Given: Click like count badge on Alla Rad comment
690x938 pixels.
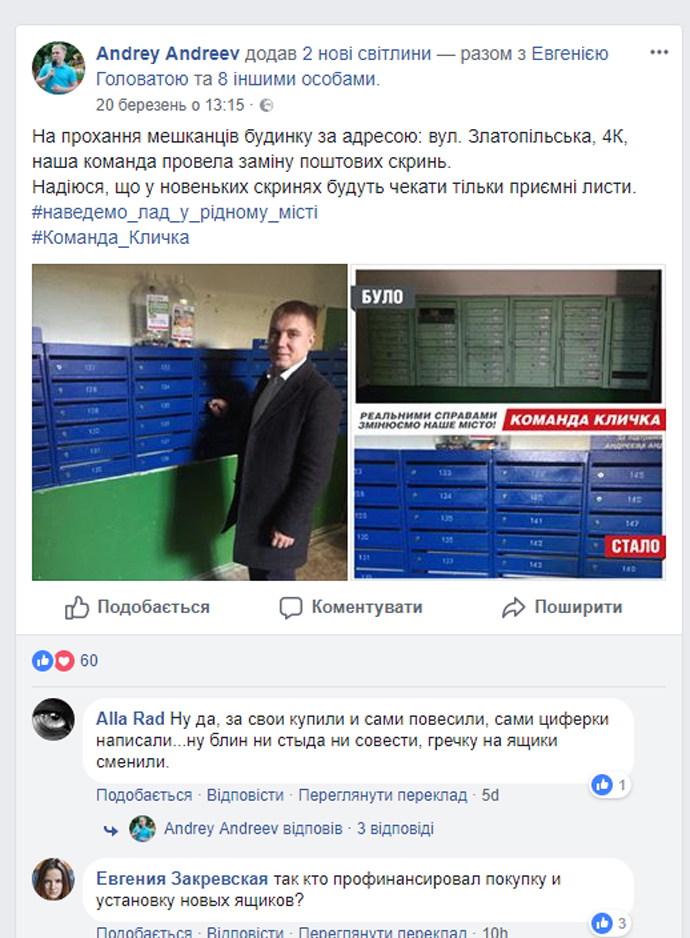Looking at the screenshot, I should pos(609,784).
